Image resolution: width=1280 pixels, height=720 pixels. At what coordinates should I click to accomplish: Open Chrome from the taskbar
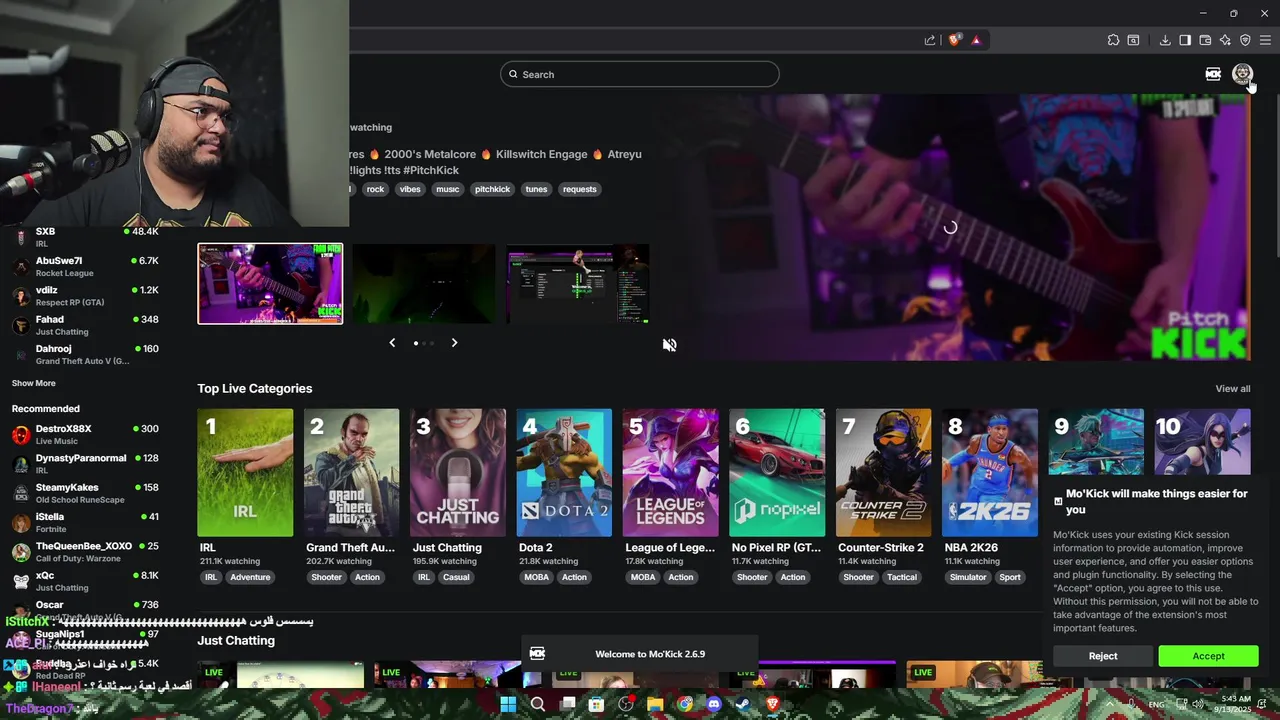(685, 705)
